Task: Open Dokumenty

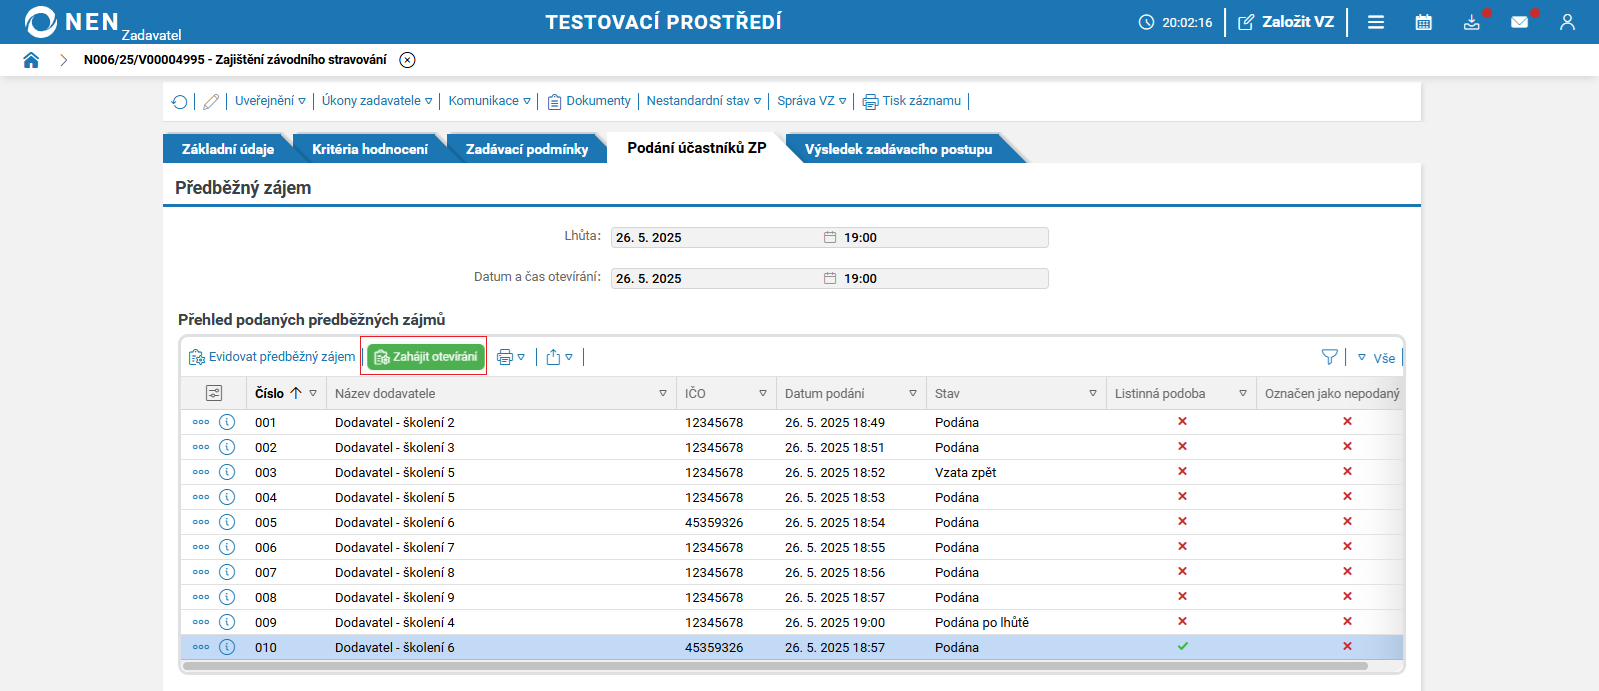Action: coord(589,101)
